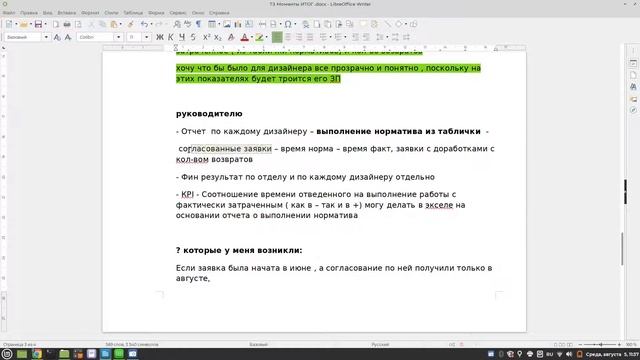Click the vertical scrollbar thumb
The image size is (640, 360).
pyautogui.click(x=622, y=248)
